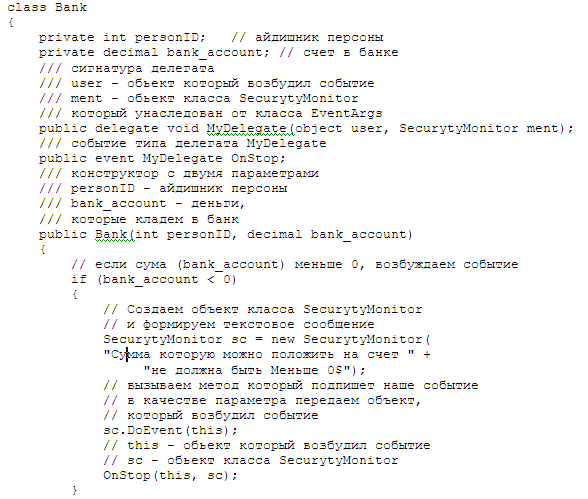Screen dimensions: 588x499
Task: Click the new SecurytyMonitor( constructor call
Action: 350,340
